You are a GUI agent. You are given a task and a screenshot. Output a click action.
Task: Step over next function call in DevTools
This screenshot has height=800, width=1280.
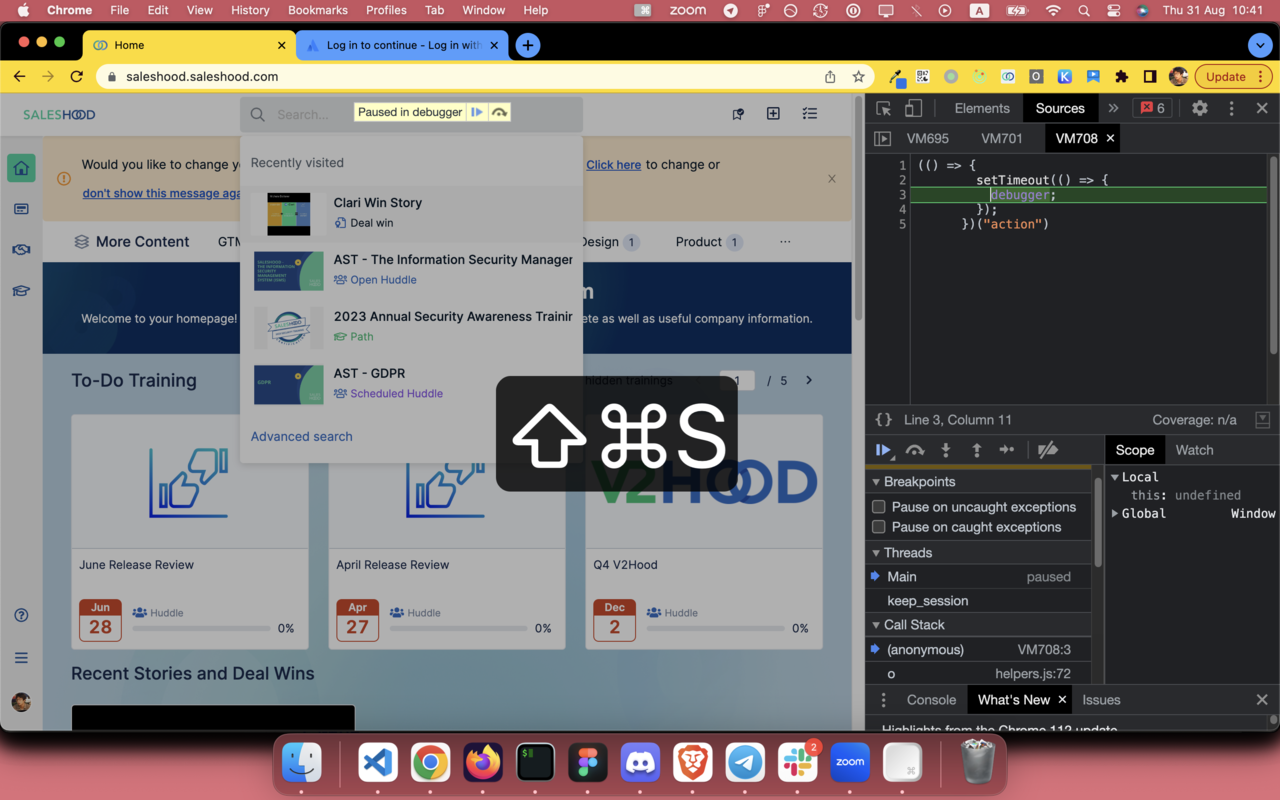(x=914, y=450)
